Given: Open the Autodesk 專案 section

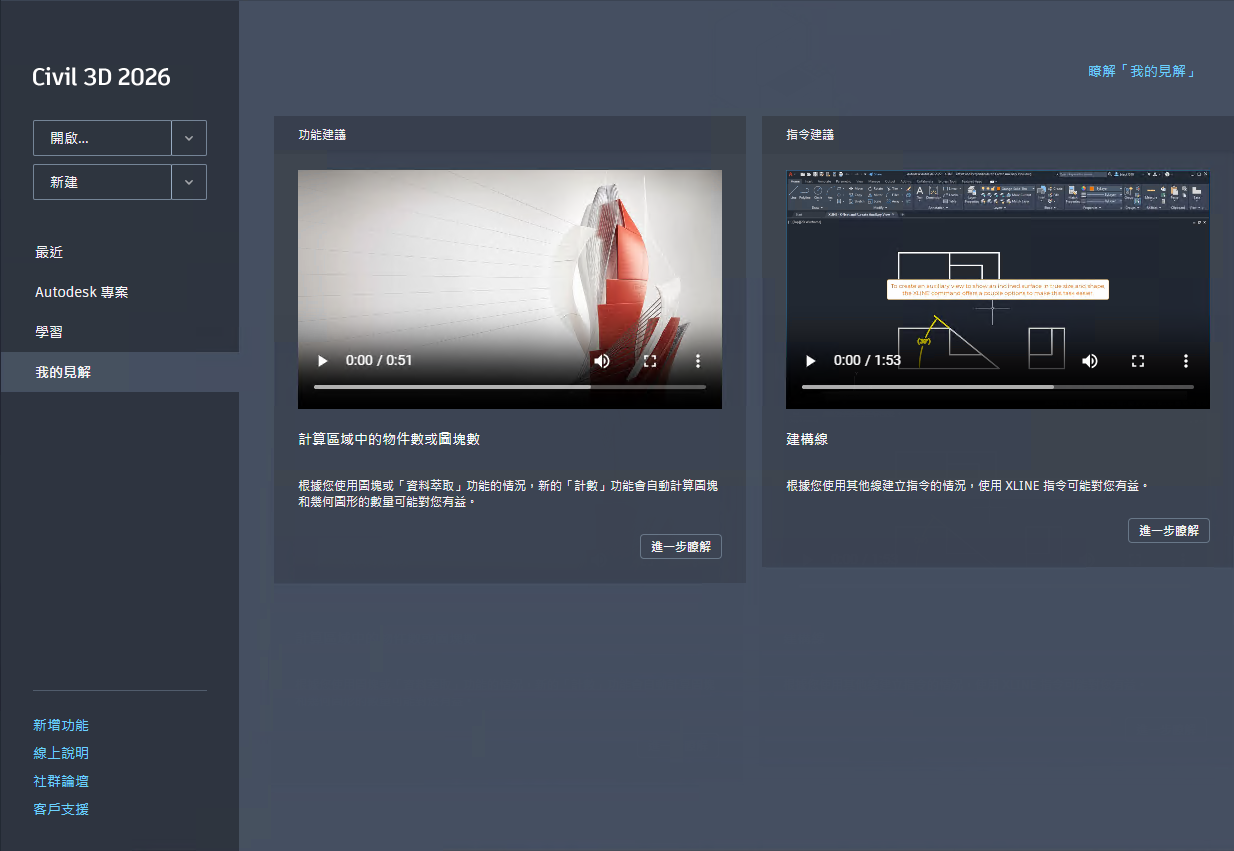Looking at the screenshot, I should click(x=119, y=292).
